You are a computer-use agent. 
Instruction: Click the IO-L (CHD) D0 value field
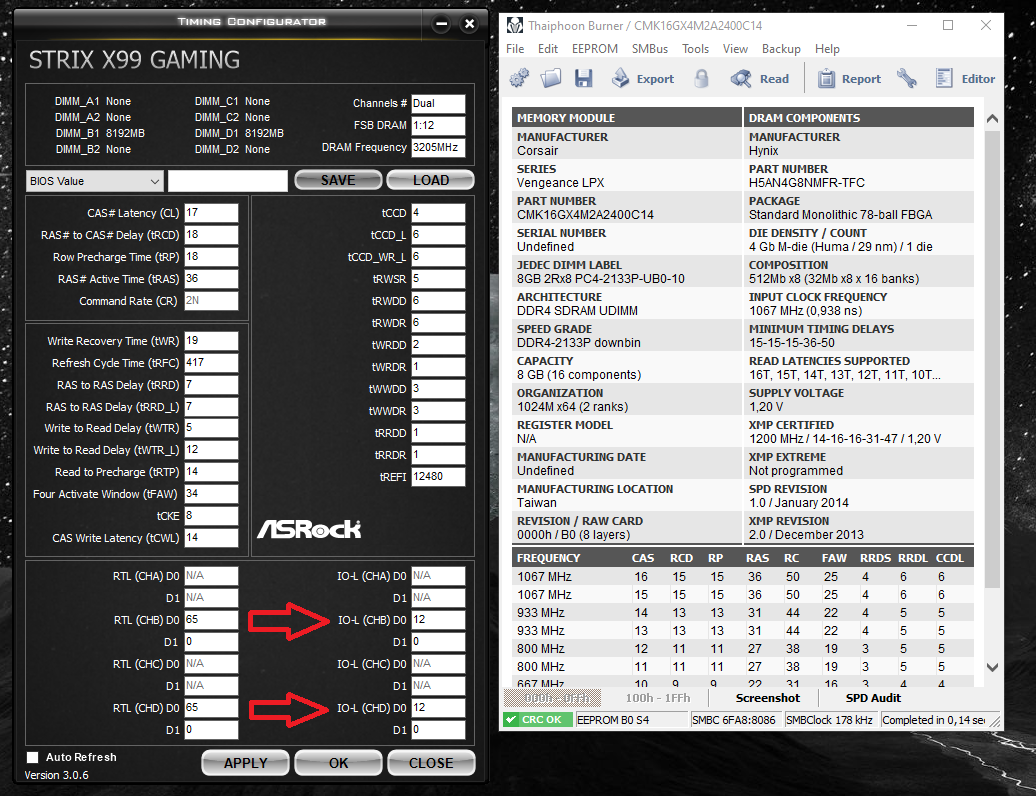point(438,707)
